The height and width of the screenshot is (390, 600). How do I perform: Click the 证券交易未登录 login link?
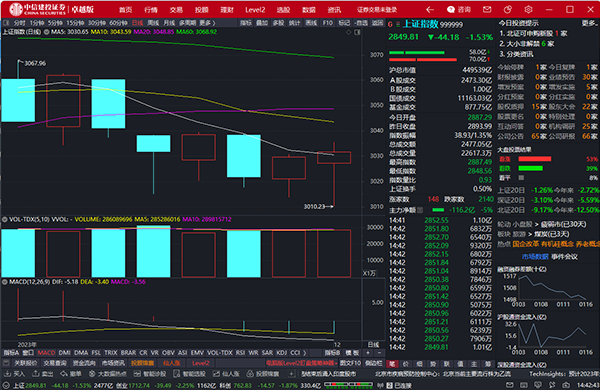pos(377,10)
